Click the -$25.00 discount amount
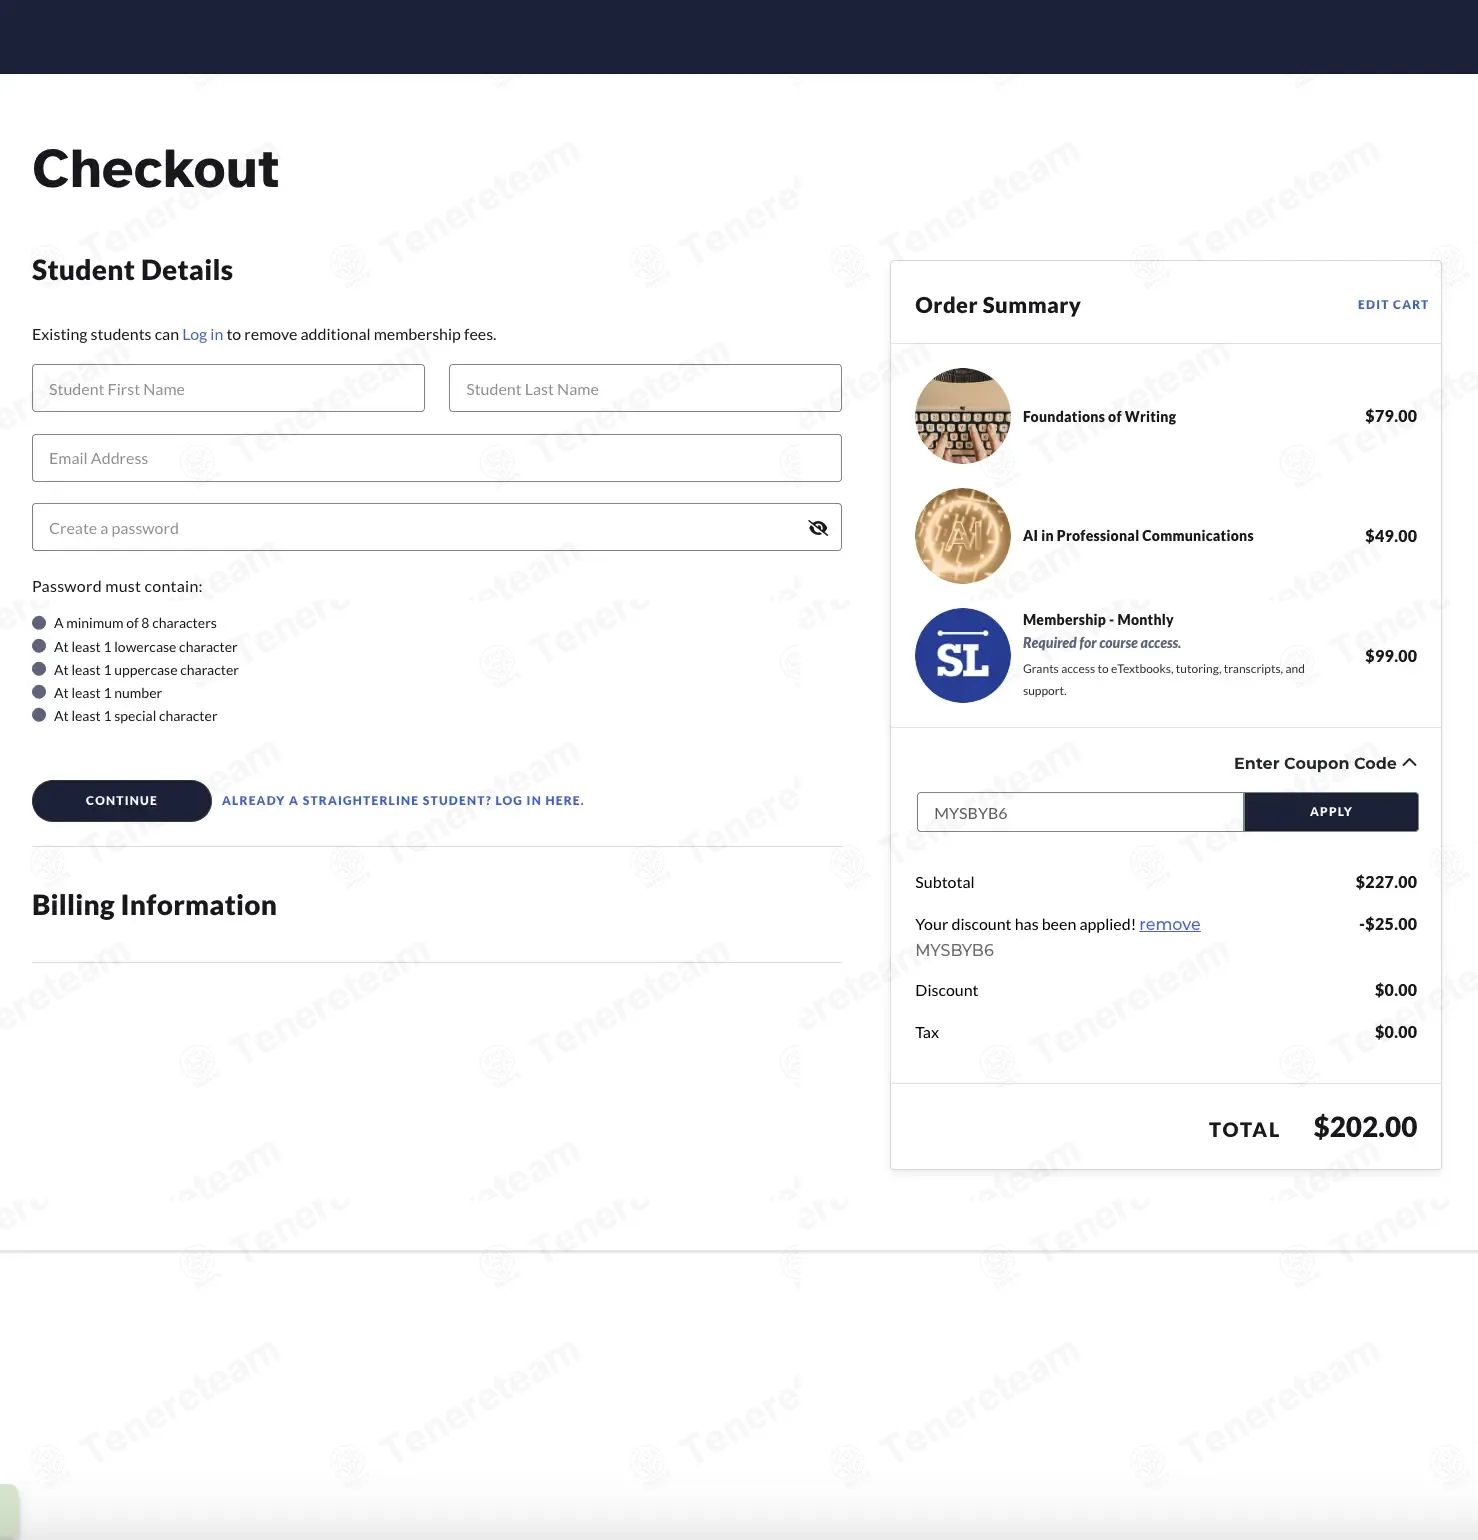Screen dimensions: 1478x1540 pos(1388,924)
